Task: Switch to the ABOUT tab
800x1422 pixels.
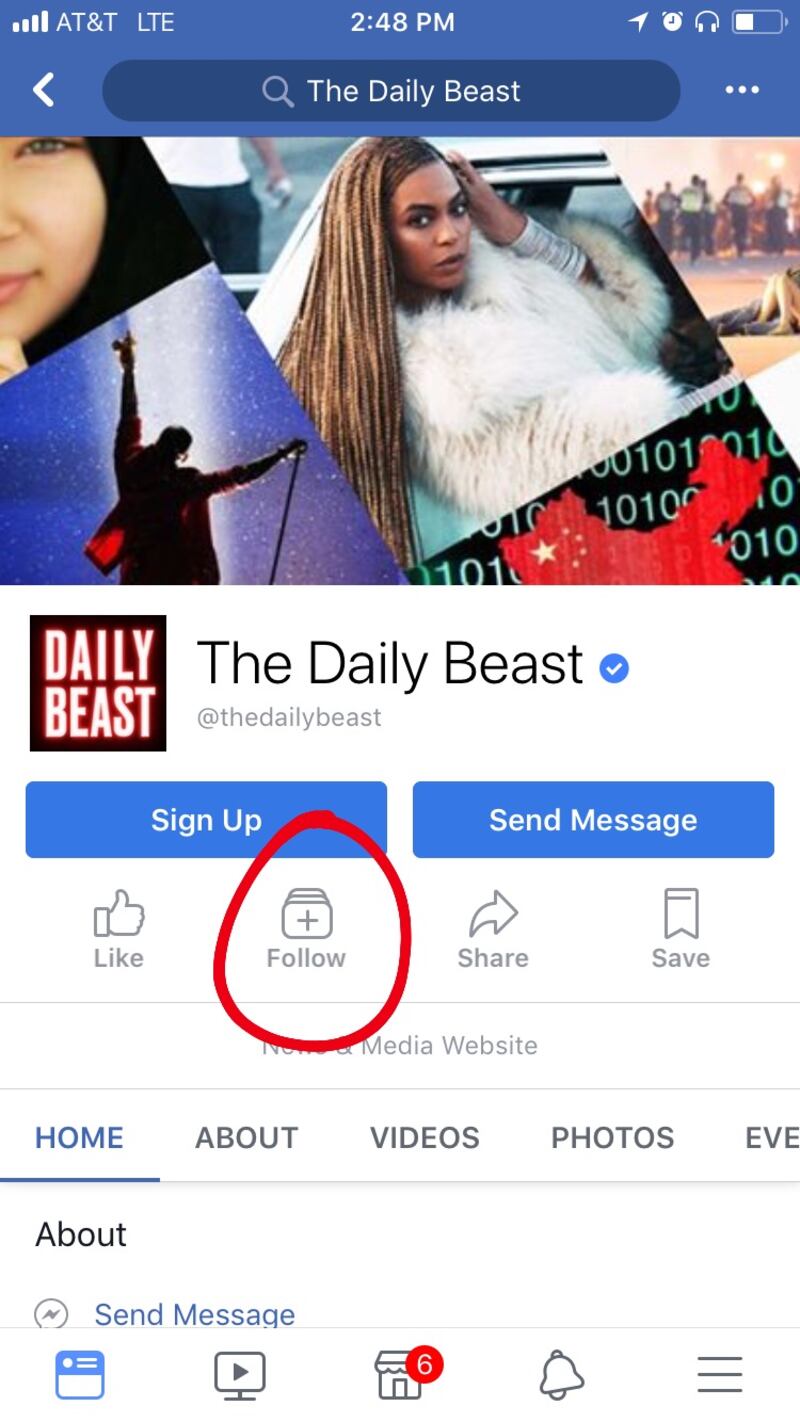Action: (x=247, y=1138)
